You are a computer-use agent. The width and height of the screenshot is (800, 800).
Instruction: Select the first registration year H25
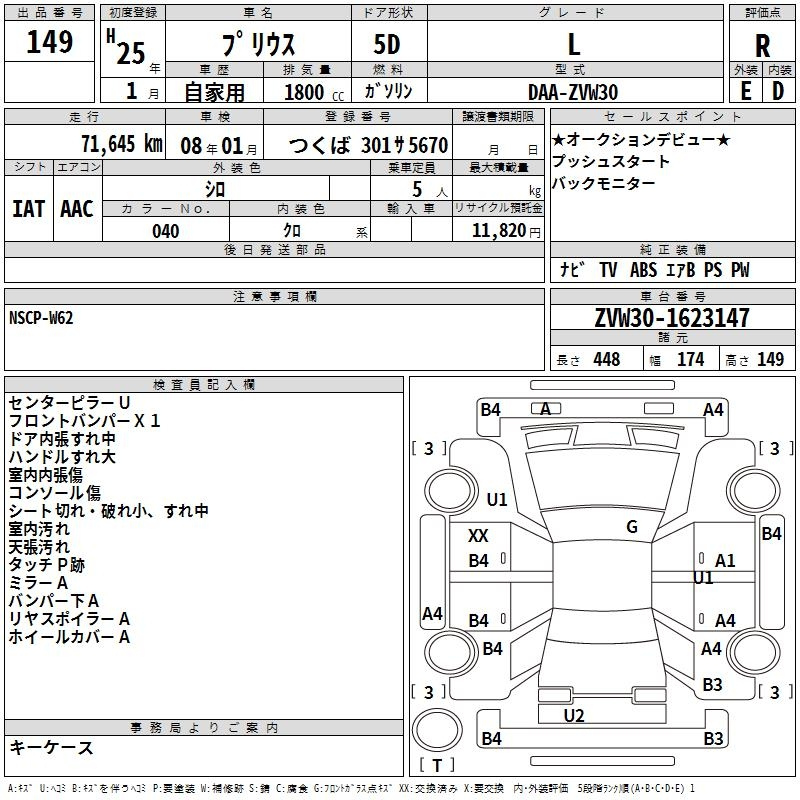tap(126, 47)
